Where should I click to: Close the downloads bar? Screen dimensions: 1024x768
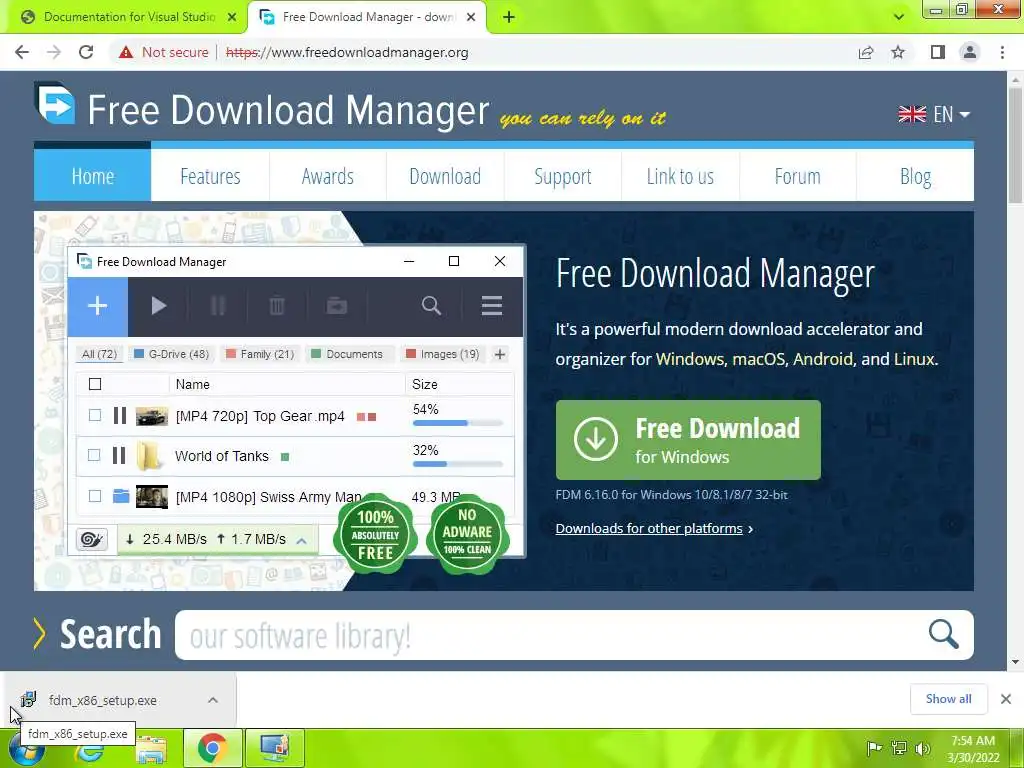[1006, 699]
